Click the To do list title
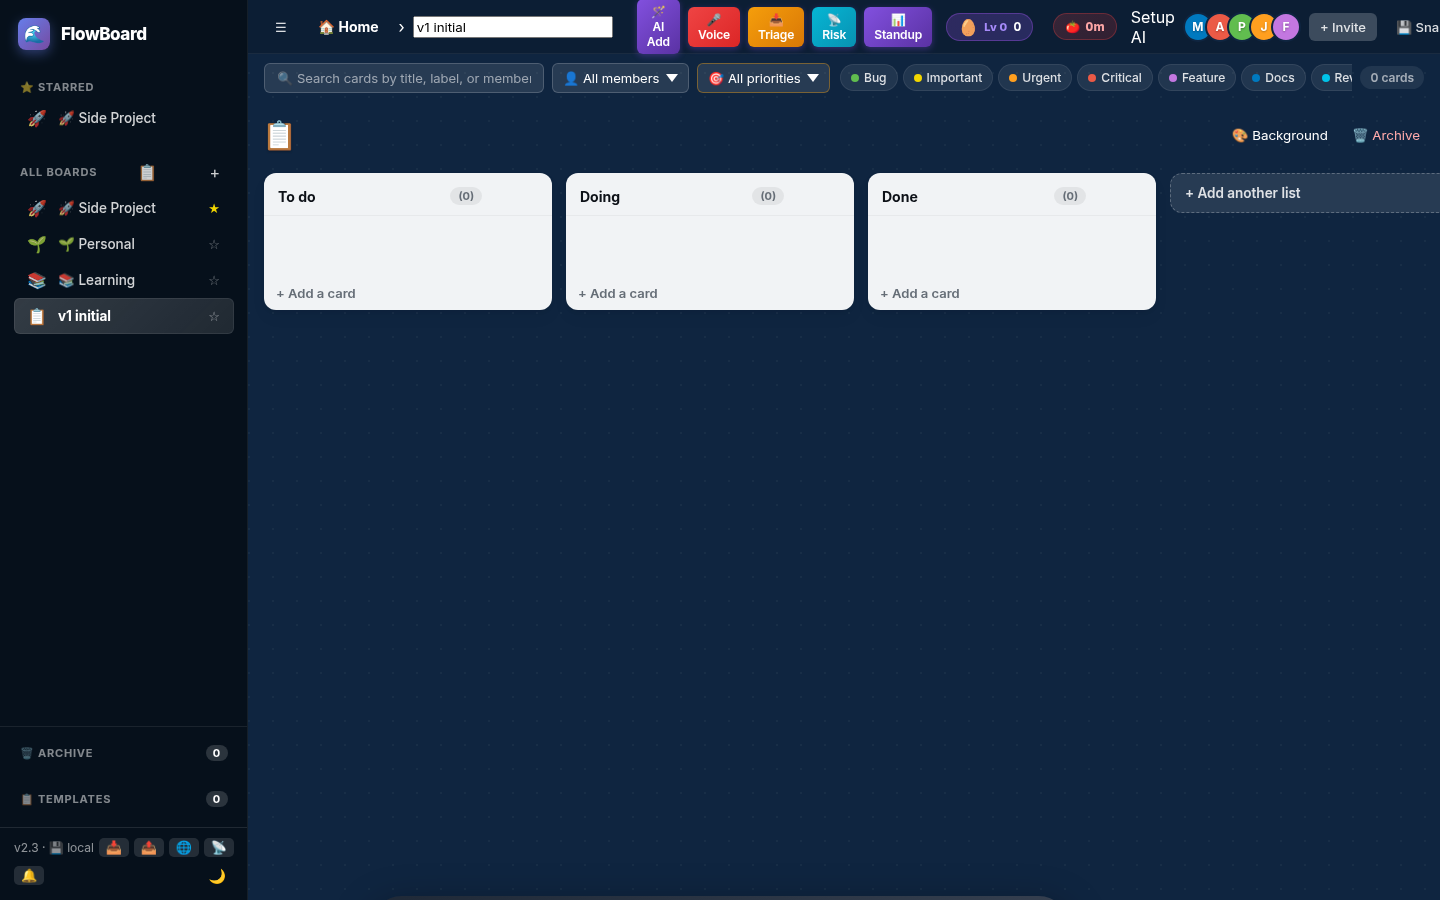 click(297, 197)
